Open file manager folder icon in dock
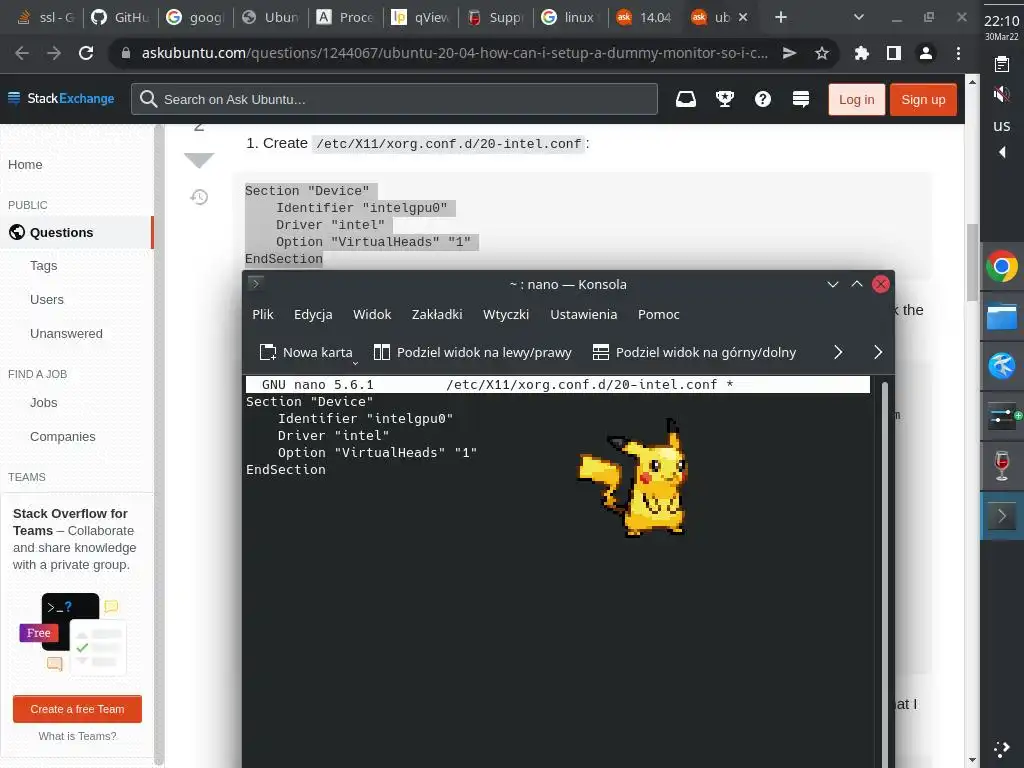The image size is (1024, 768). pyautogui.click(x=1002, y=316)
